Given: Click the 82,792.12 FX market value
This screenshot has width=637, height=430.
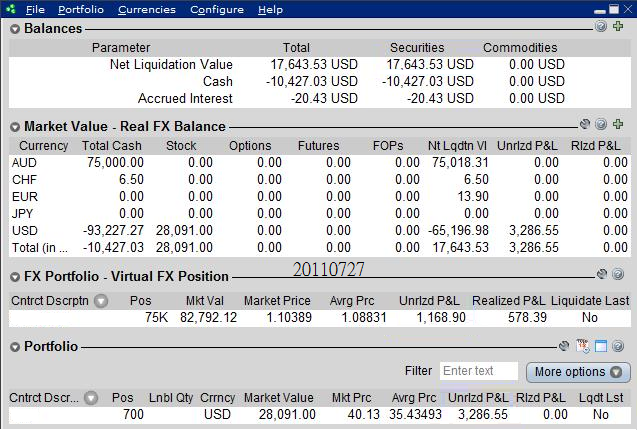Looking at the screenshot, I should click(208, 317).
